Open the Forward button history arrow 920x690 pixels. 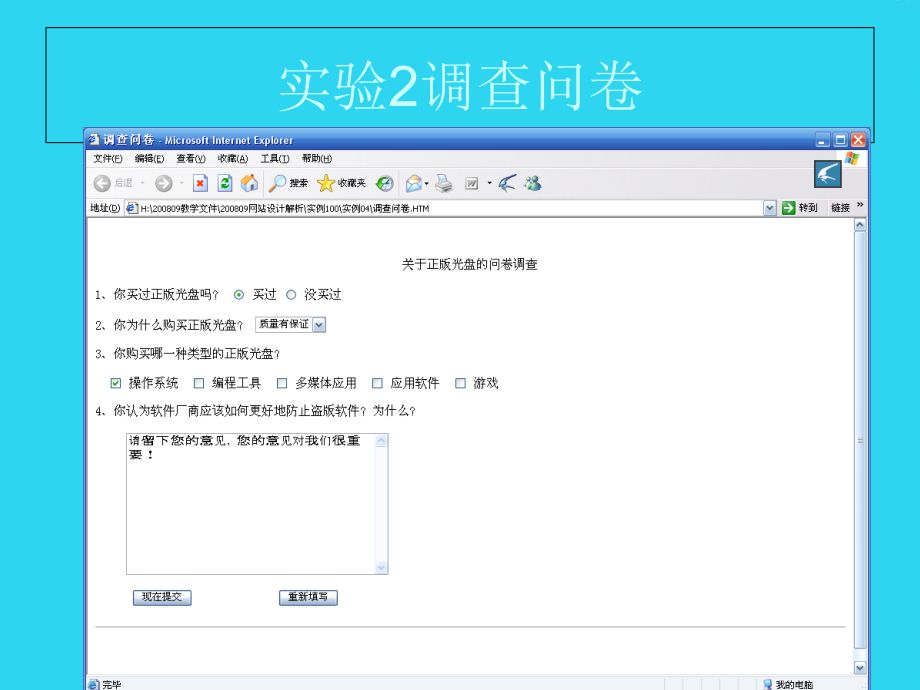(x=182, y=184)
